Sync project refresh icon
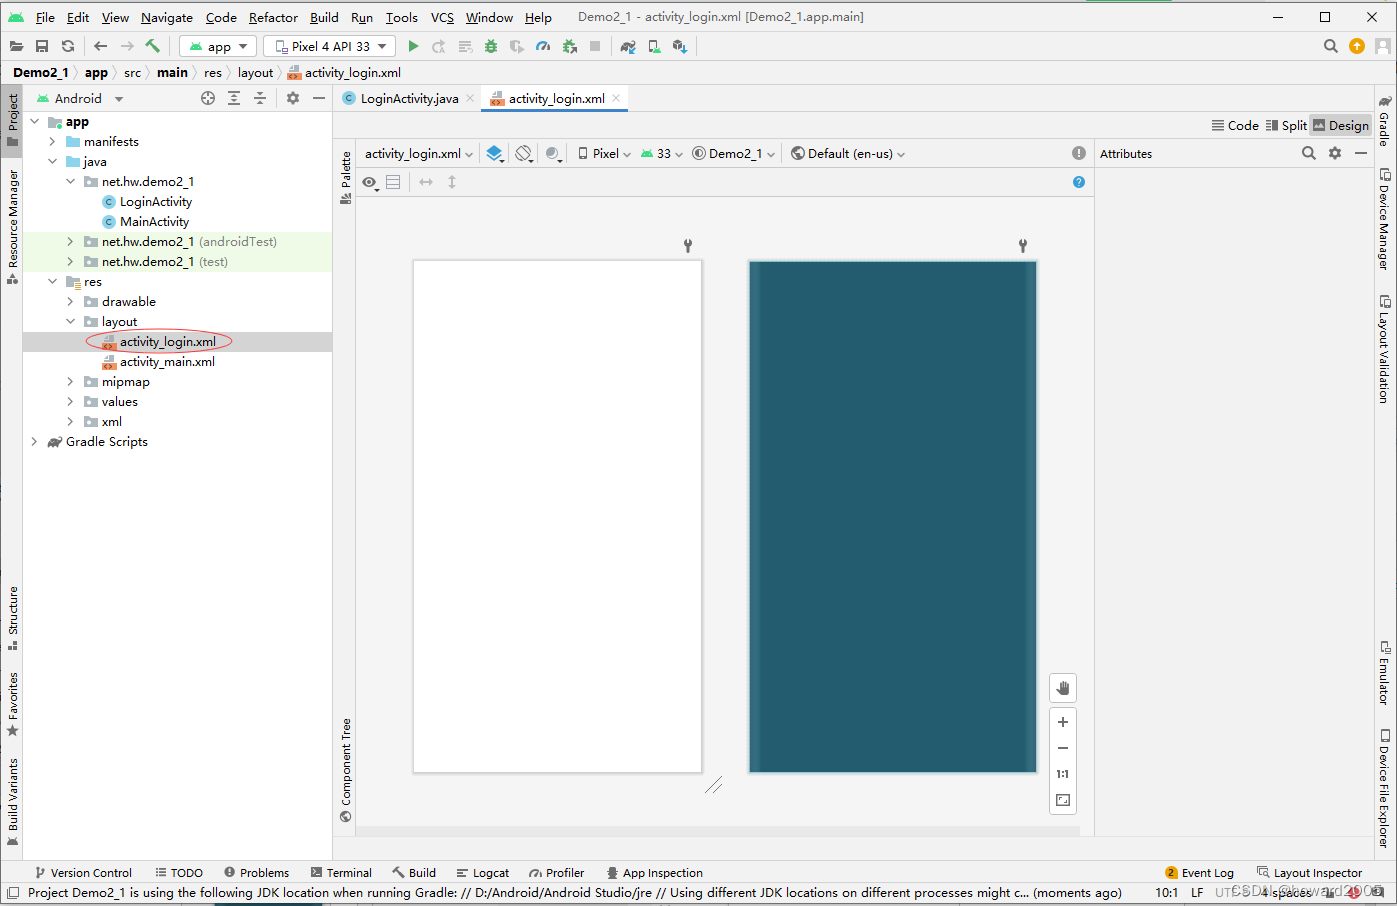This screenshot has height=906, width=1397. click(x=68, y=46)
